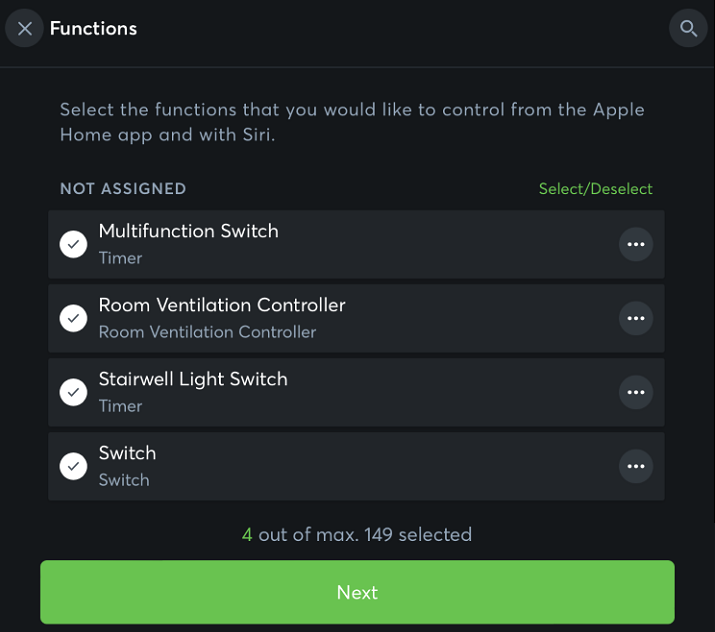
Task: Open more options for the Switch function
Action: [636, 467]
